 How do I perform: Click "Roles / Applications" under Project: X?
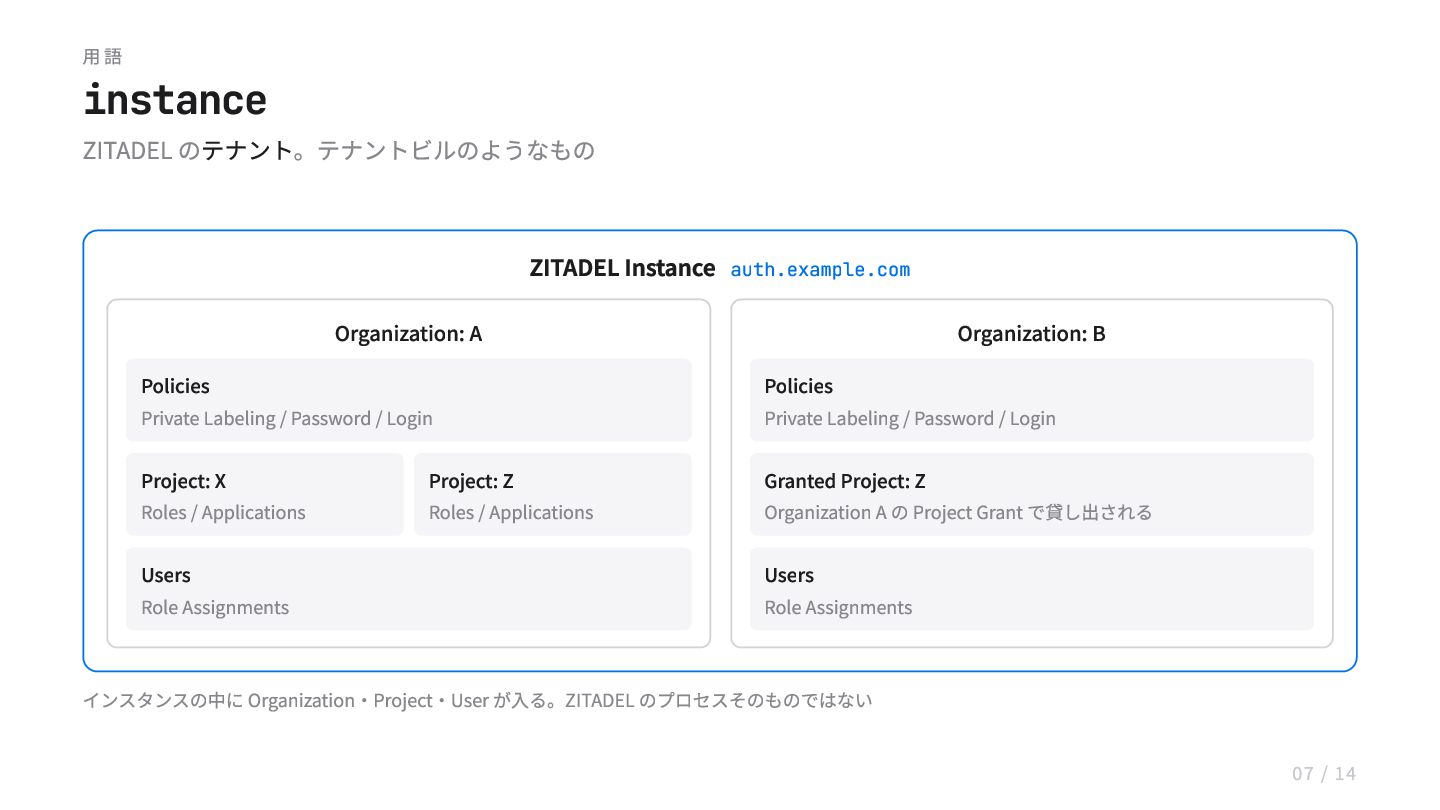(x=223, y=512)
